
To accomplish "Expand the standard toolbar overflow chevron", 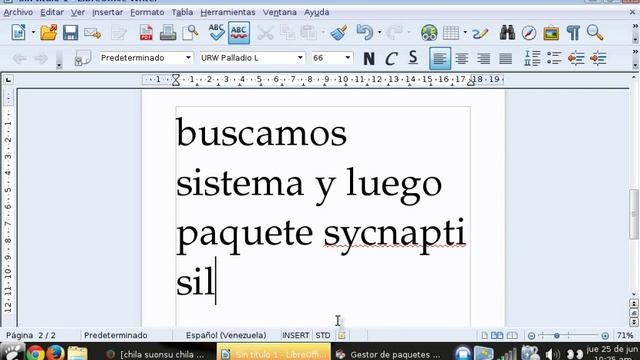I will (635, 26).
